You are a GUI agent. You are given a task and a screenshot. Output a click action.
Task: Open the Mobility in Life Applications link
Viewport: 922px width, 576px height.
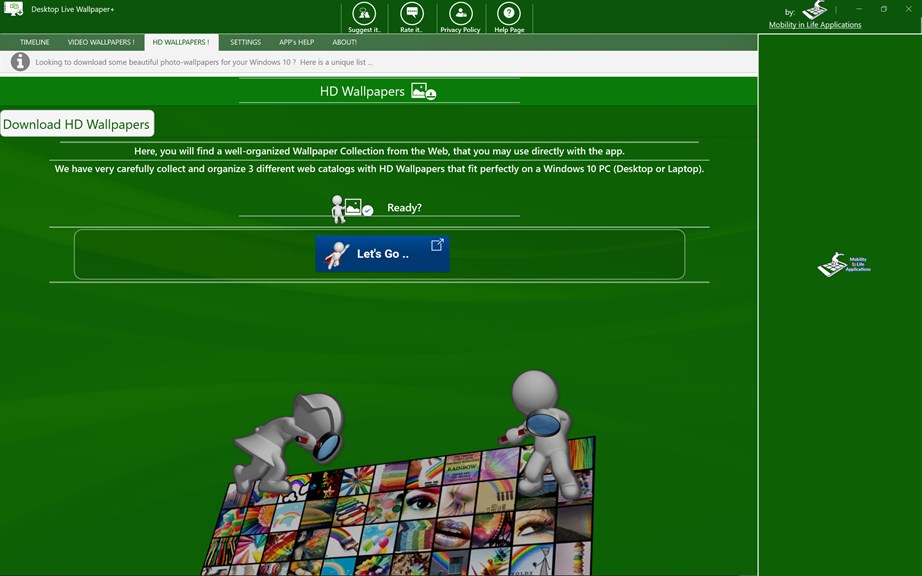(815, 25)
